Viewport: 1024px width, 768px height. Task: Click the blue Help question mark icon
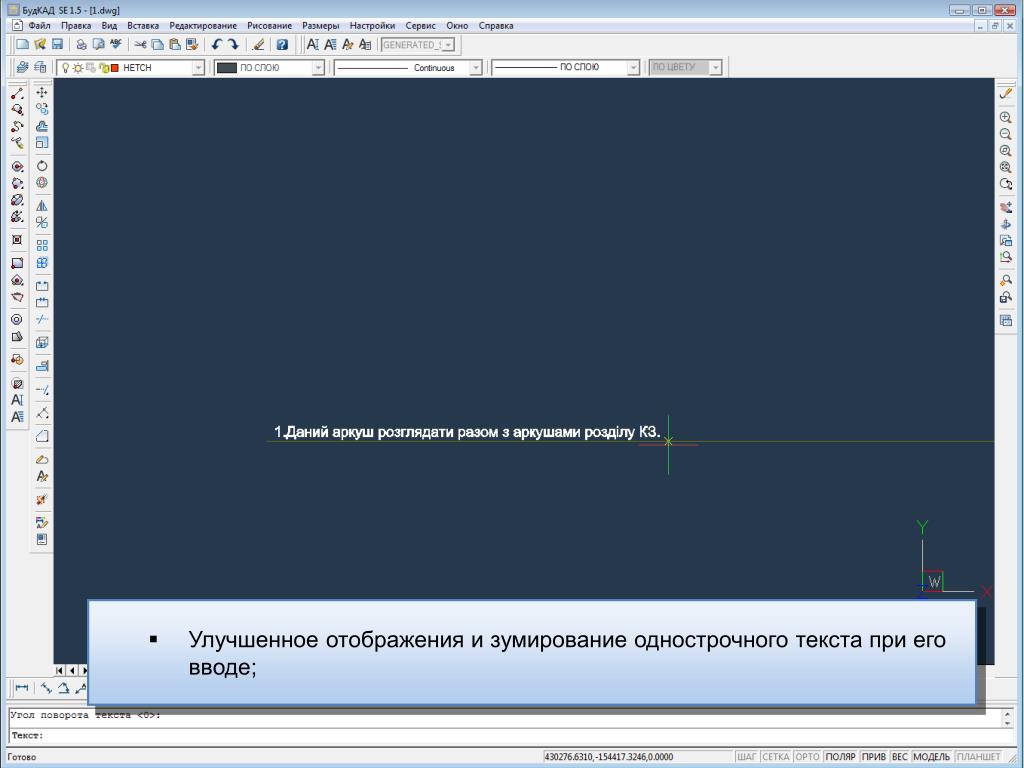[282, 44]
